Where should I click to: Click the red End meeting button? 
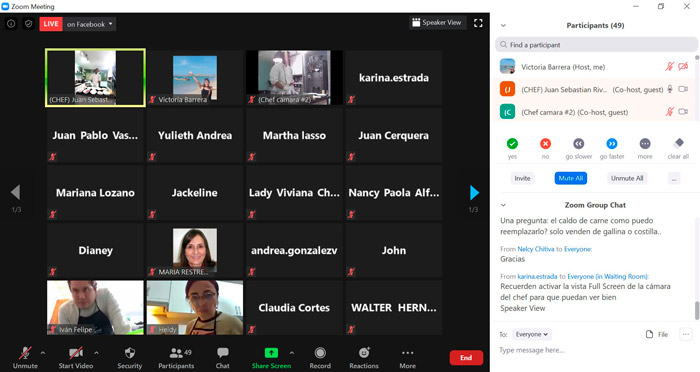[466, 358]
